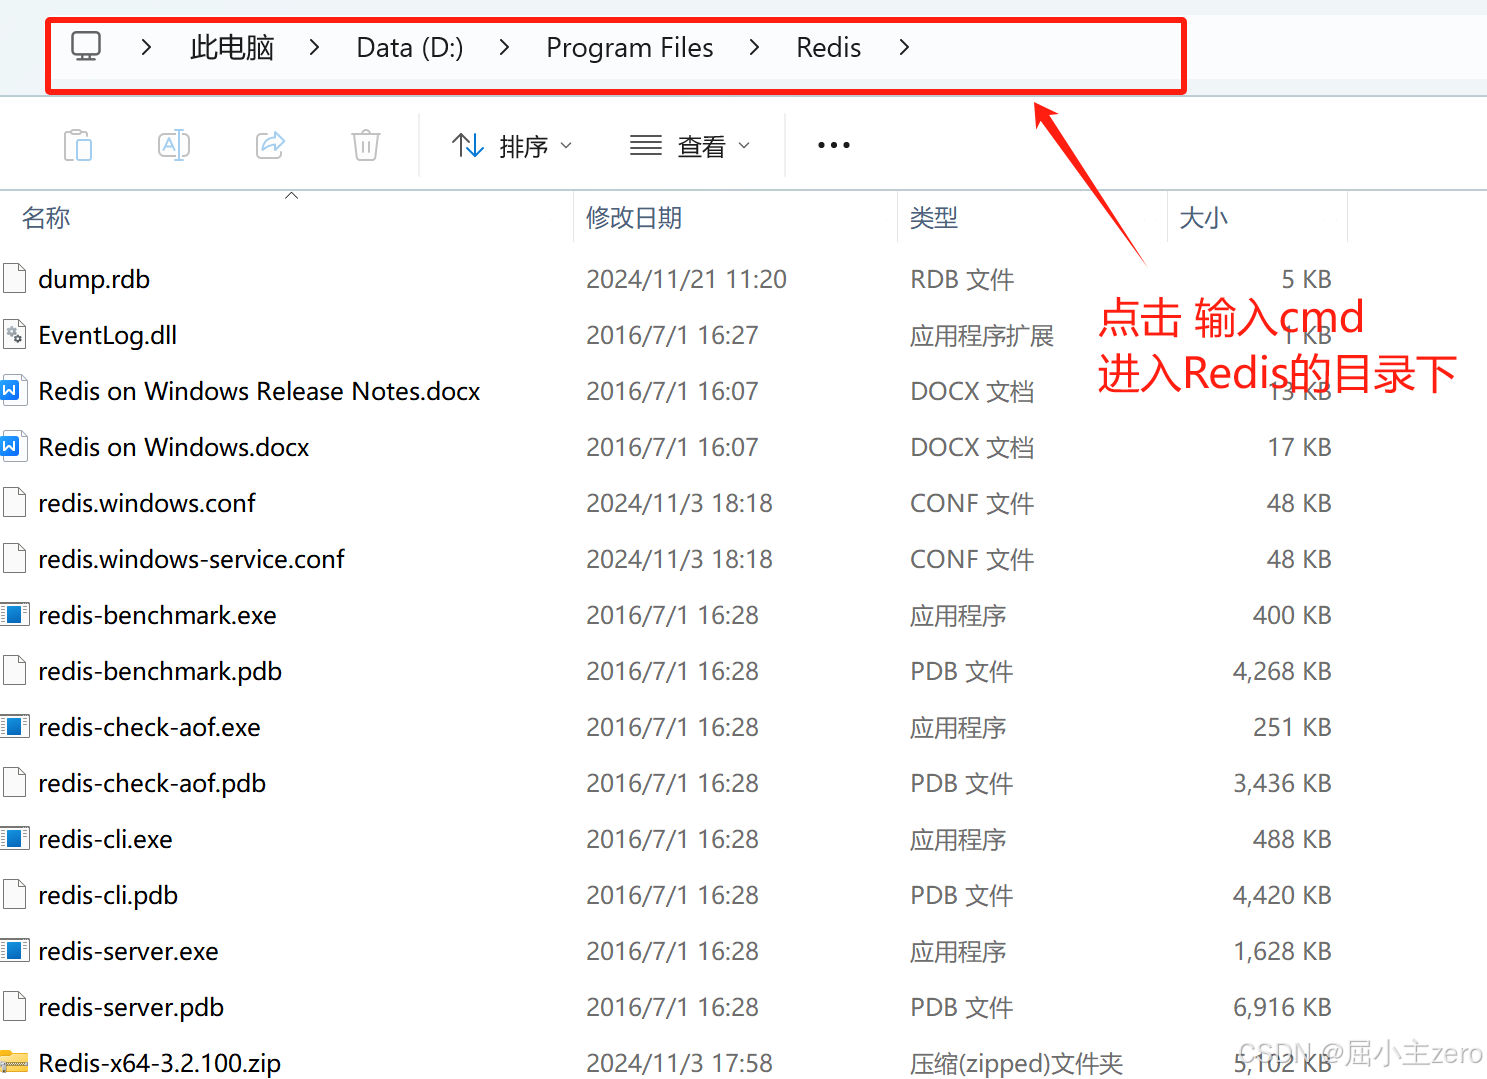Click redis-cli.exe application icon

point(14,838)
